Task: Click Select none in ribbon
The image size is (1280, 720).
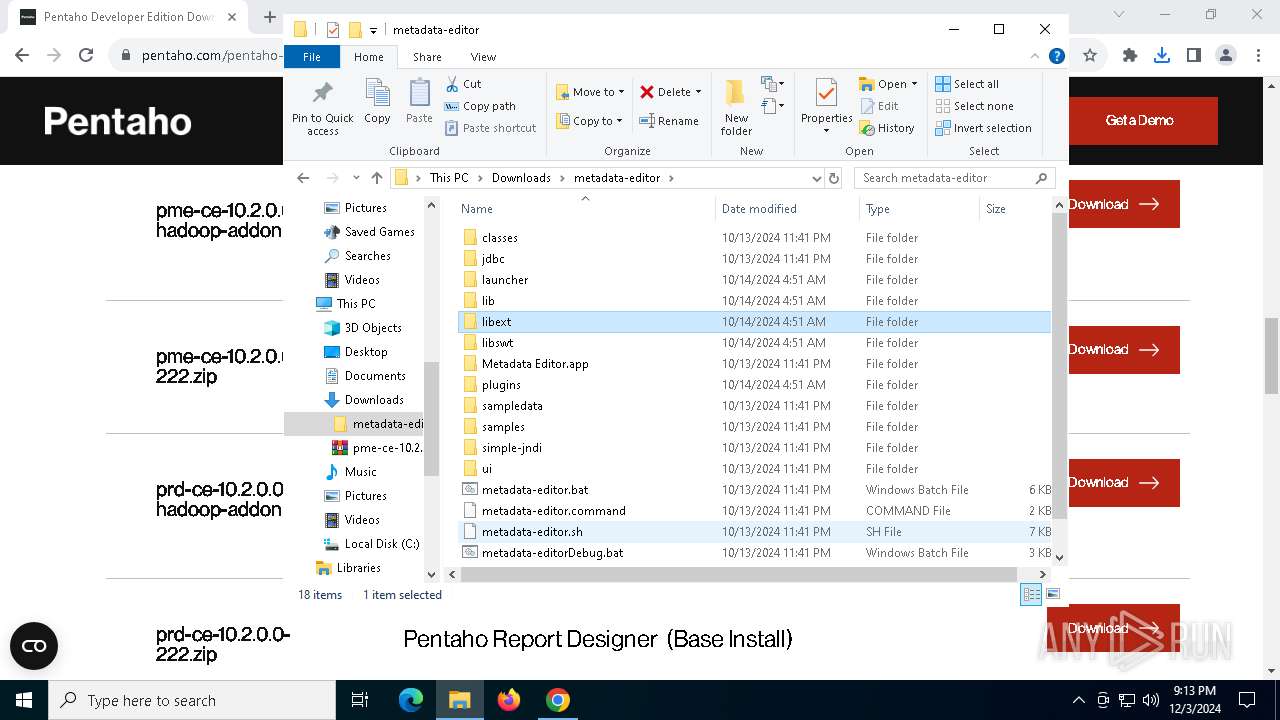Action: point(974,106)
